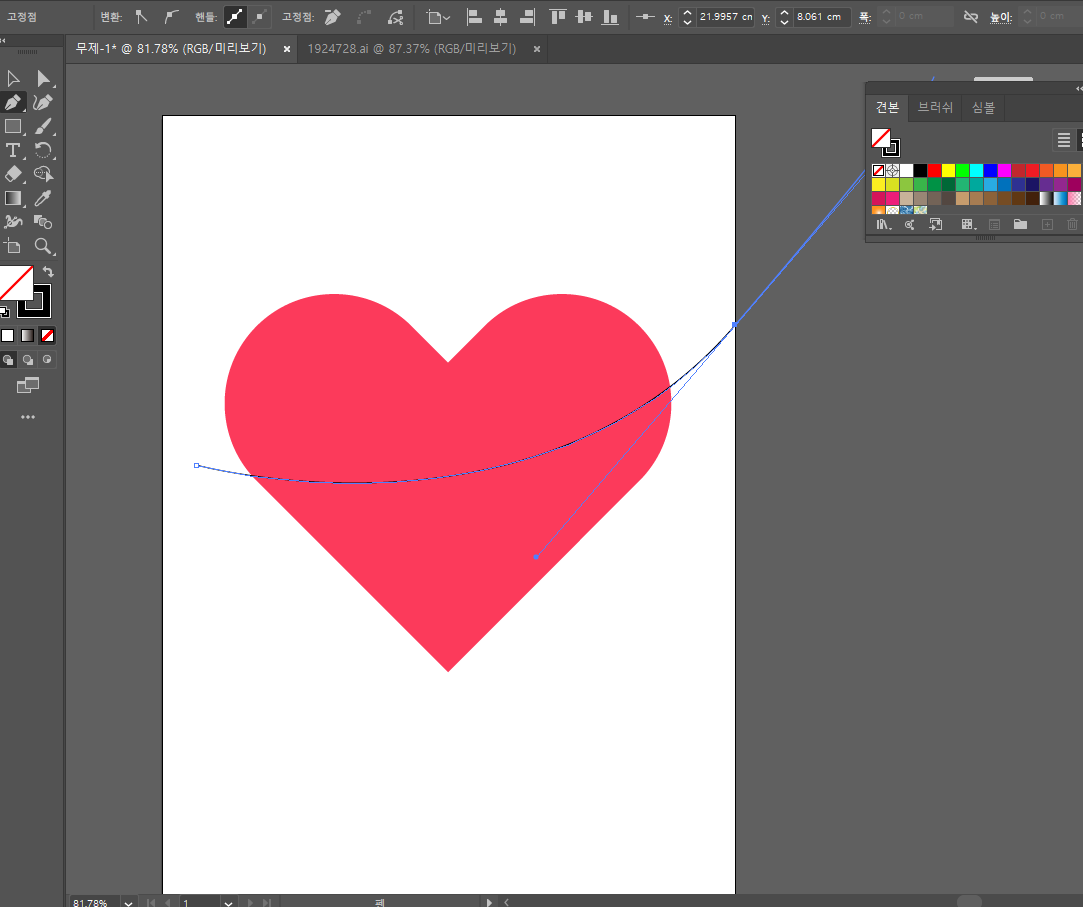The width and height of the screenshot is (1083, 907).
Task: Choose the Rotate tool
Action: 43,150
